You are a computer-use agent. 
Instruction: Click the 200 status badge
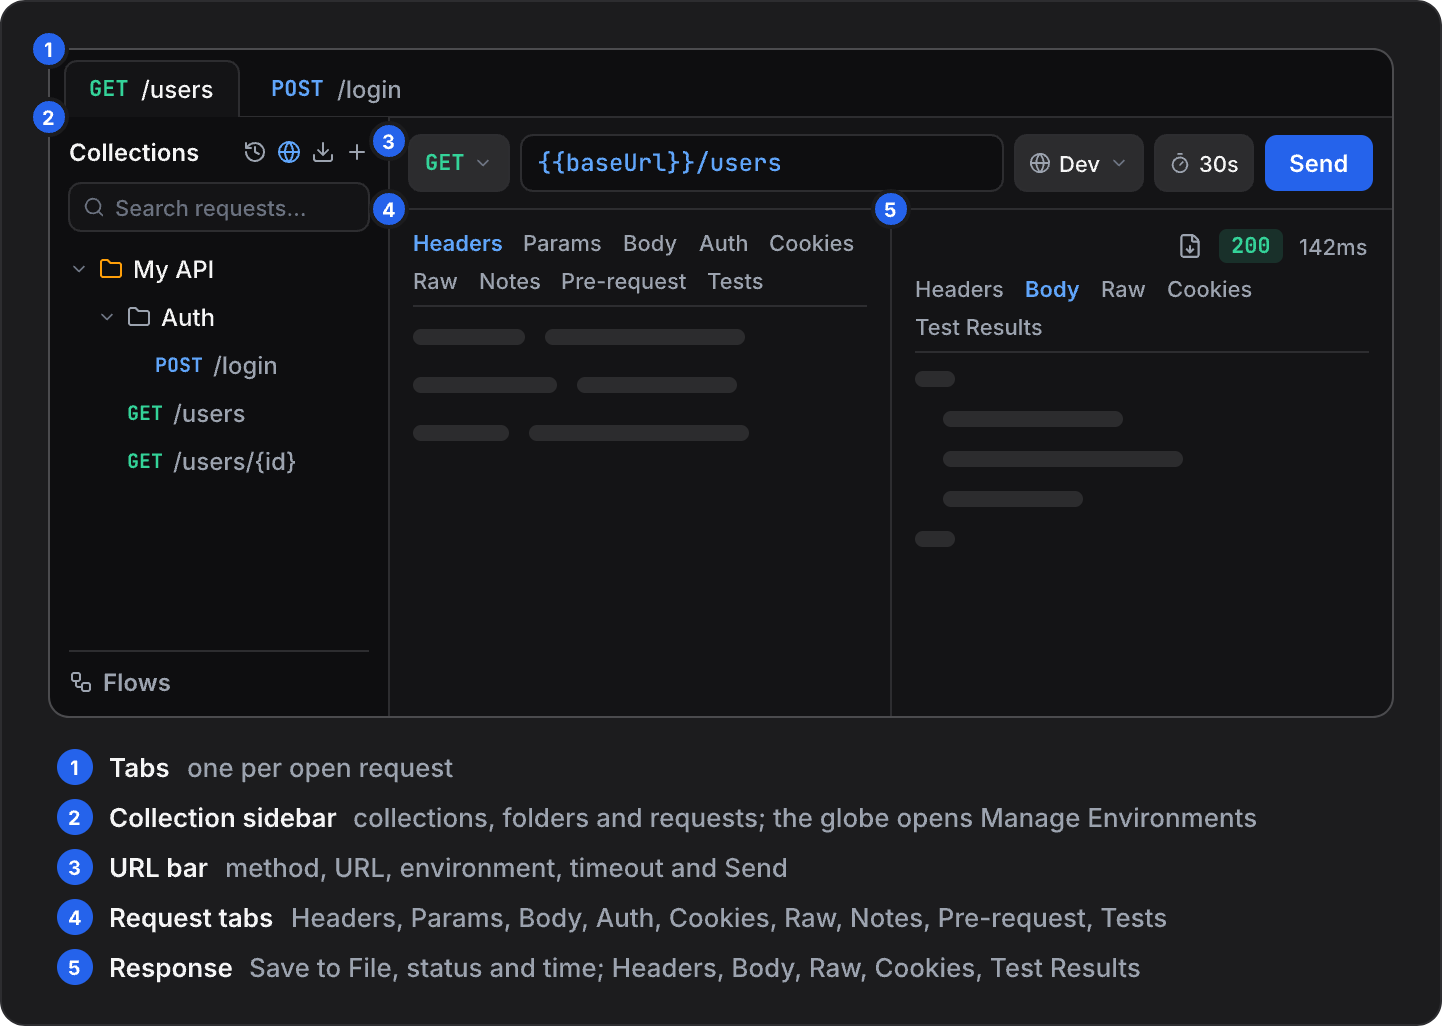[1250, 246]
